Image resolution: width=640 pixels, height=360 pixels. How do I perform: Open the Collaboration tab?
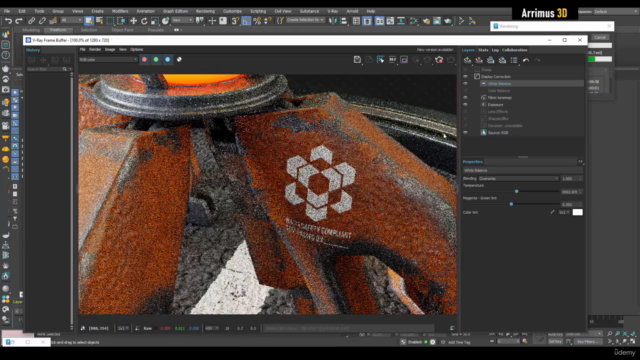pyautogui.click(x=515, y=50)
